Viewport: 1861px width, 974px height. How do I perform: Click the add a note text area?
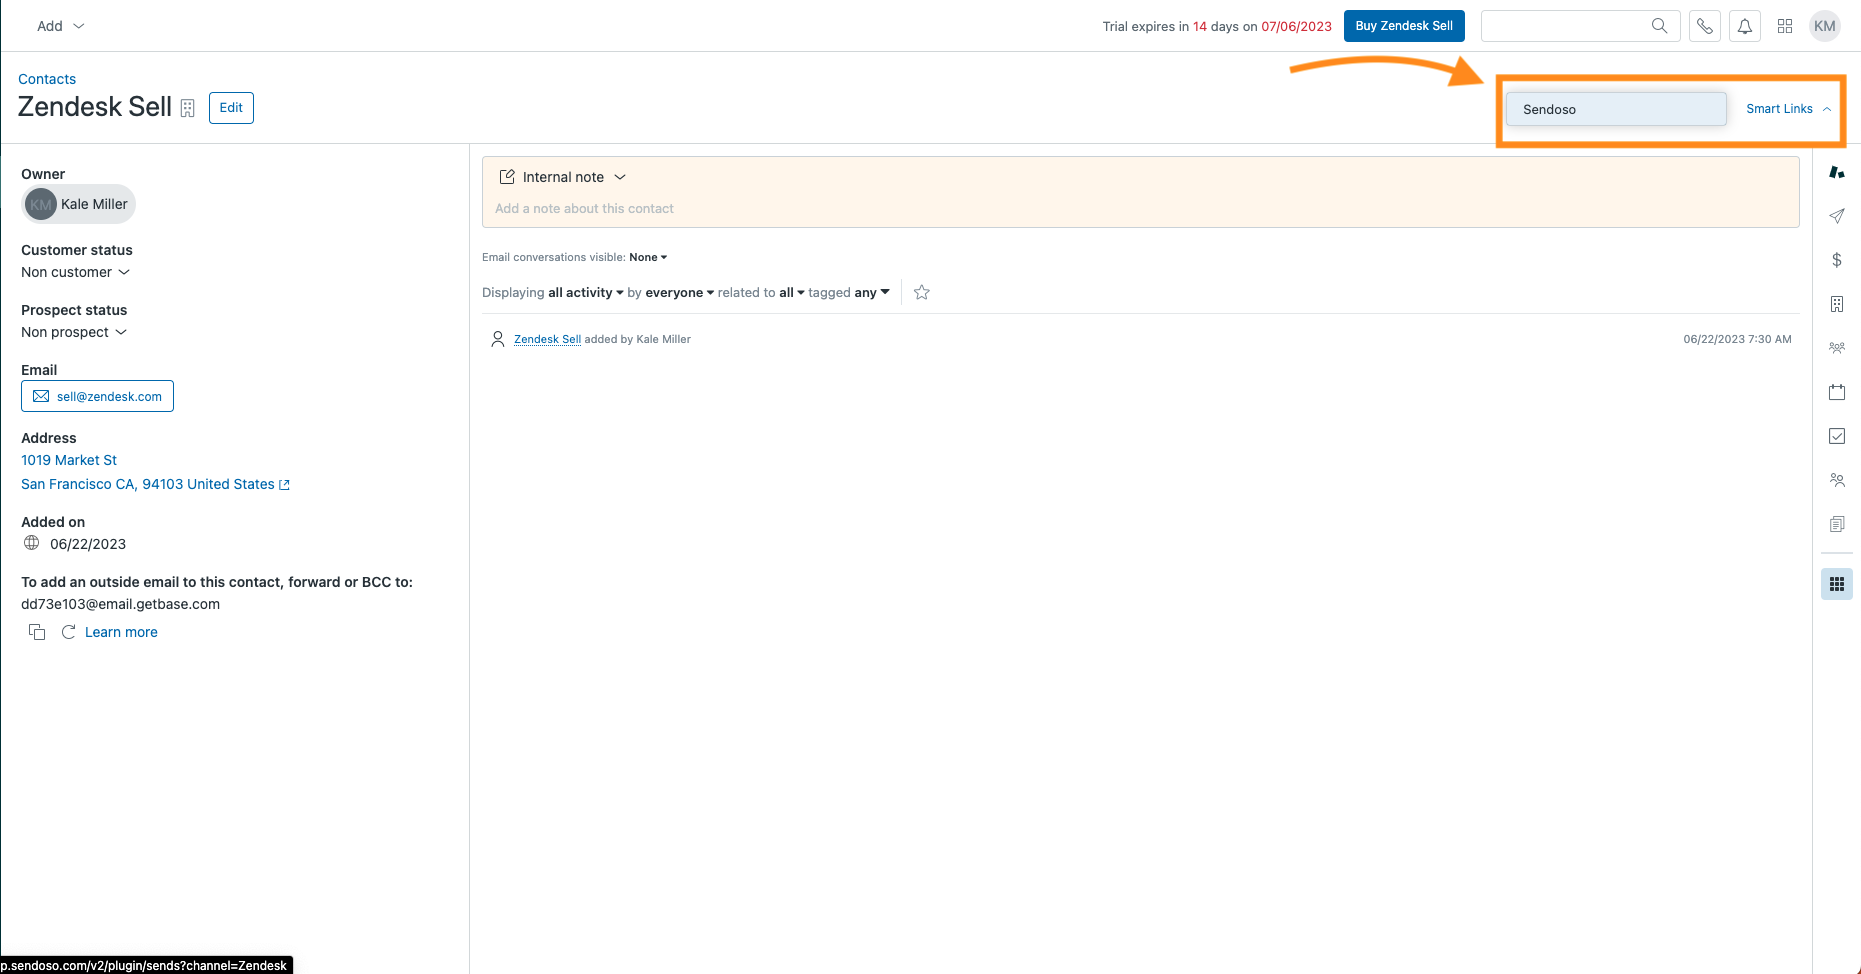[1140, 209]
